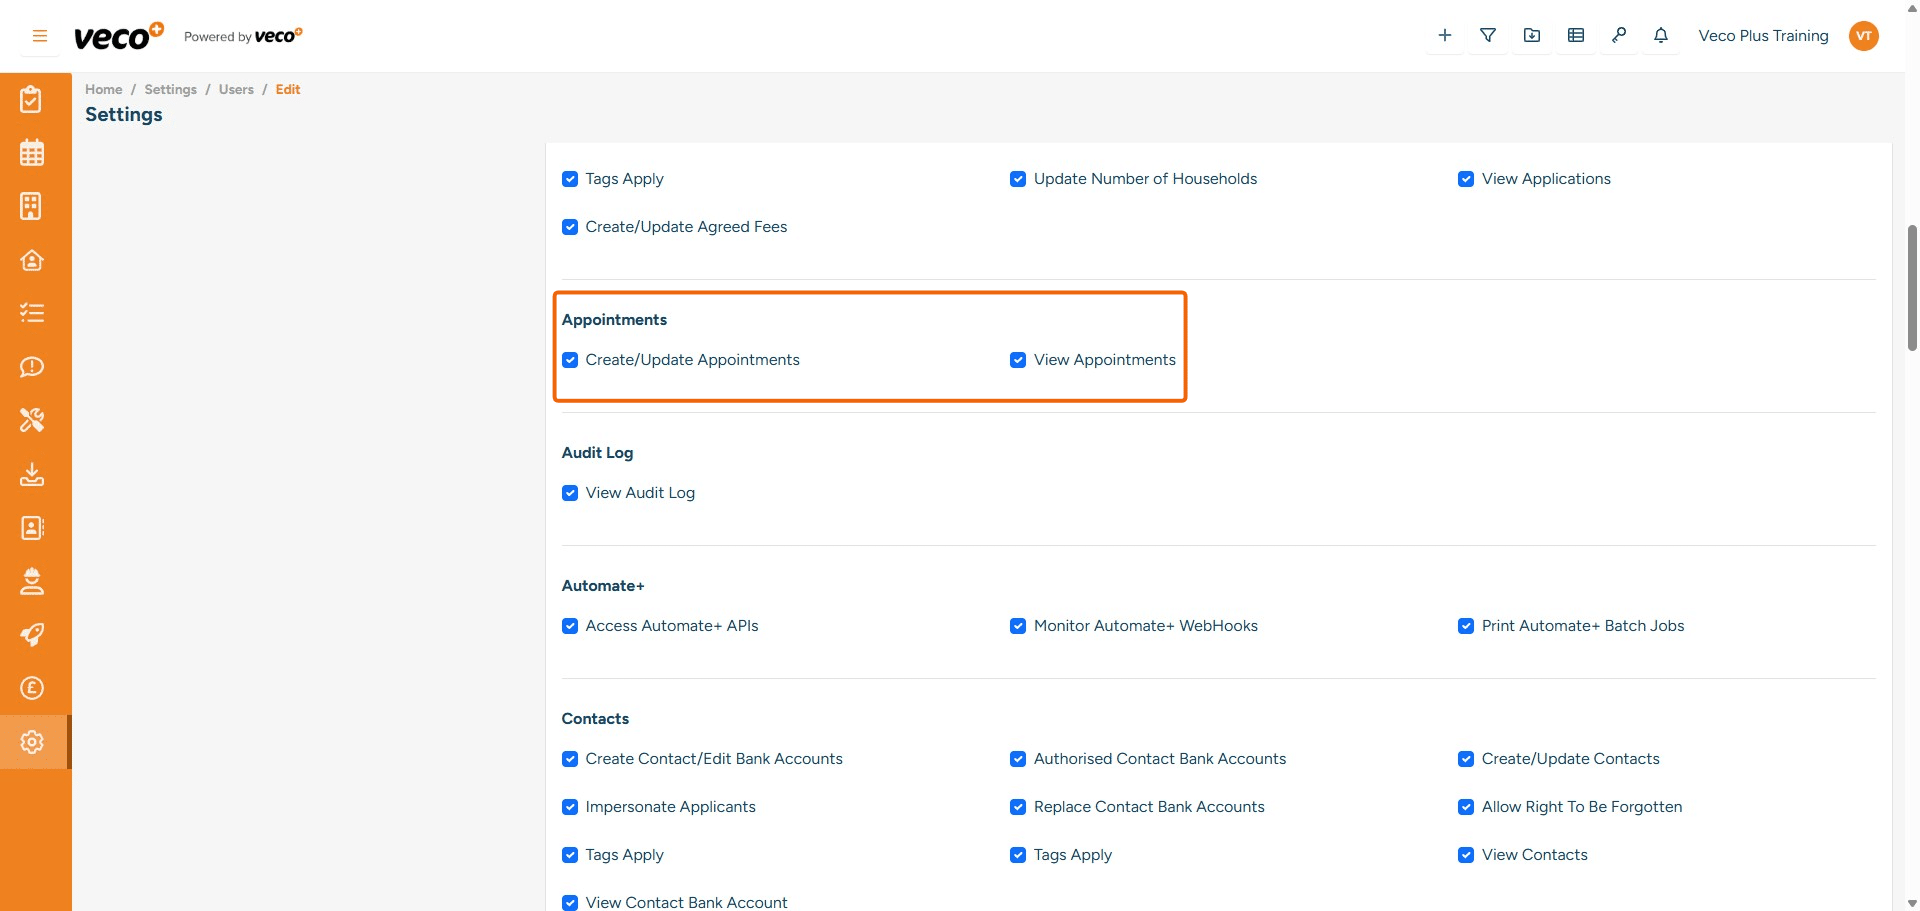The width and height of the screenshot is (1920, 911).
Task: Click the properties house icon
Action: click(x=32, y=260)
